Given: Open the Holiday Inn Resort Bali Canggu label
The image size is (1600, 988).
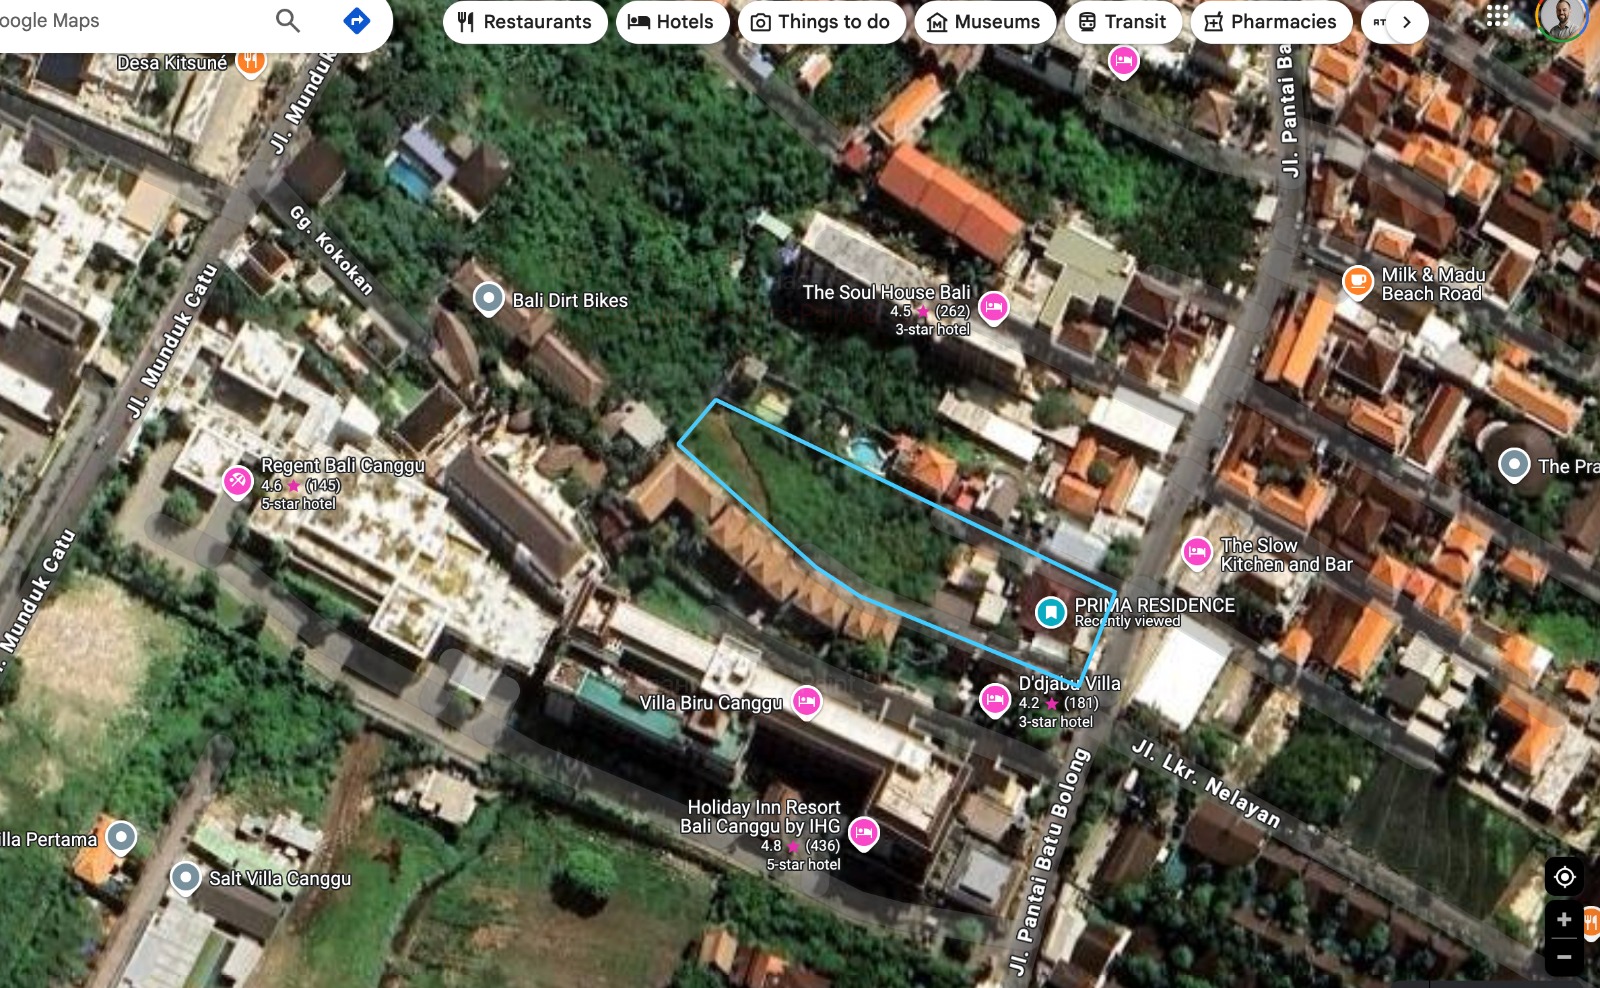Looking at the screenshot, I should pyautogui.click(x=761, y=816).
